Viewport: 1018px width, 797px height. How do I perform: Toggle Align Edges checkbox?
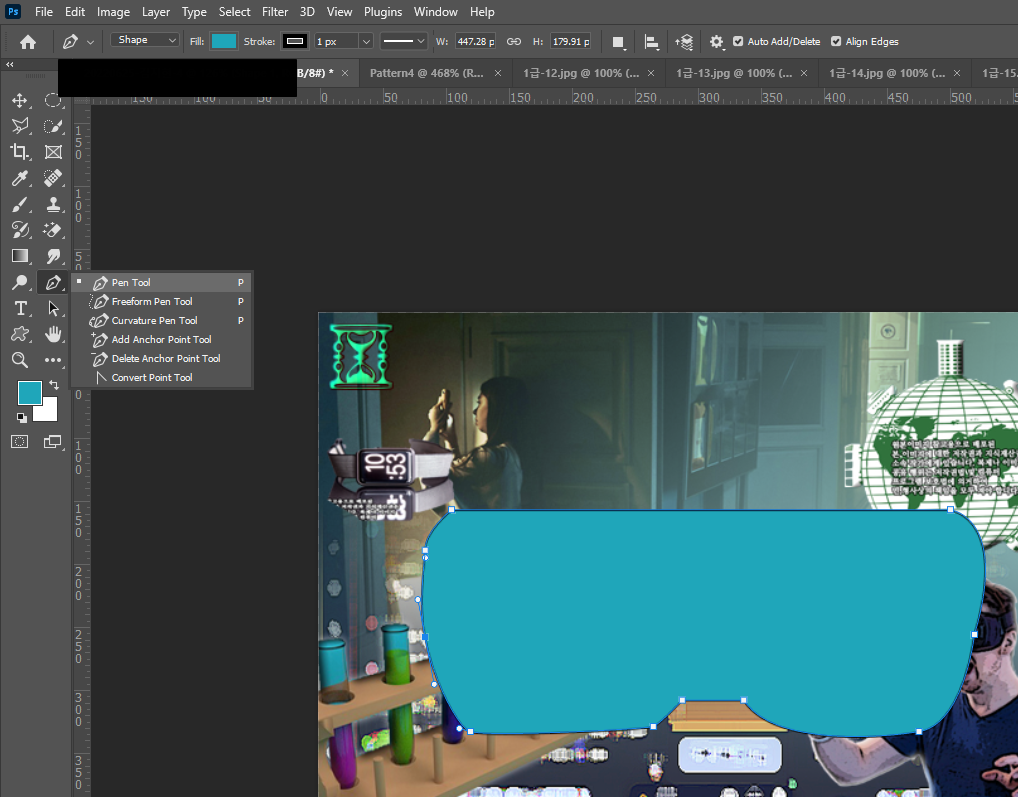[x=836, y=42]
